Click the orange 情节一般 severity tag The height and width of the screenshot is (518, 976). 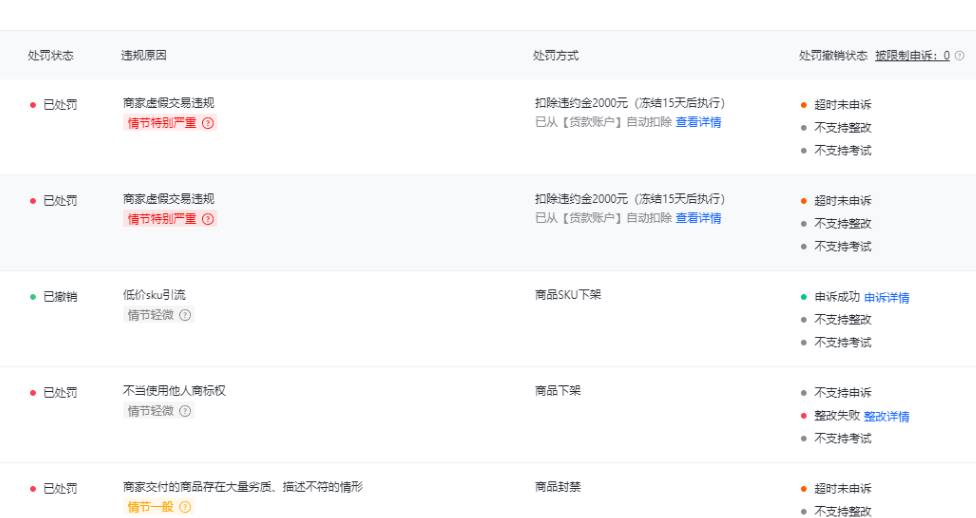[x=150, y=507]
